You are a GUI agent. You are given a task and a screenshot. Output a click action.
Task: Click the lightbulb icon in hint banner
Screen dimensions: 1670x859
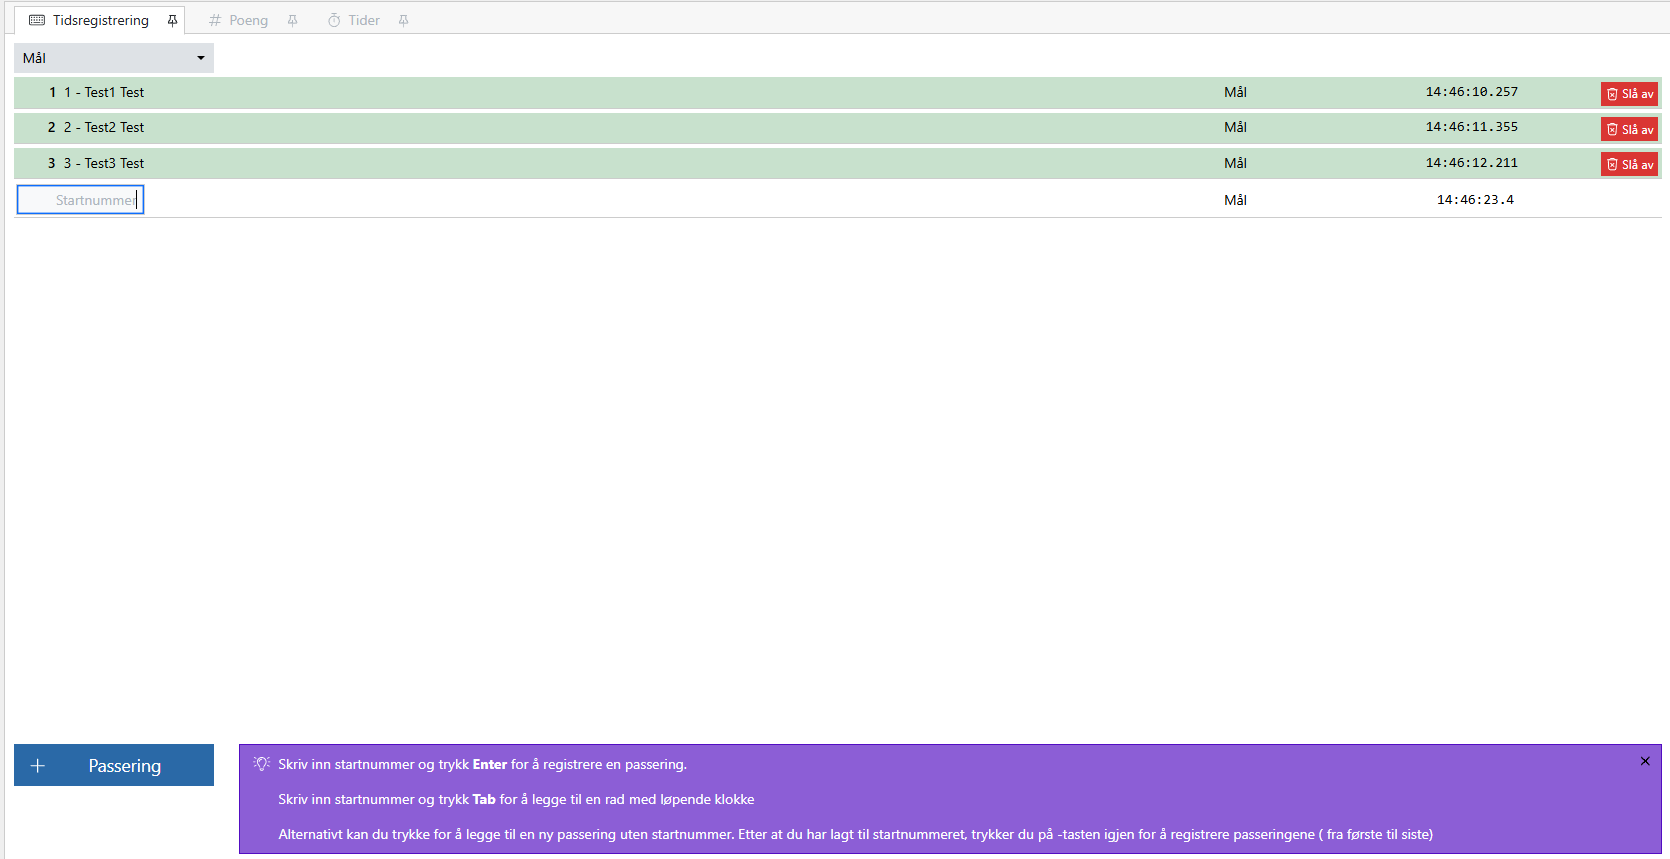(262, 763)
